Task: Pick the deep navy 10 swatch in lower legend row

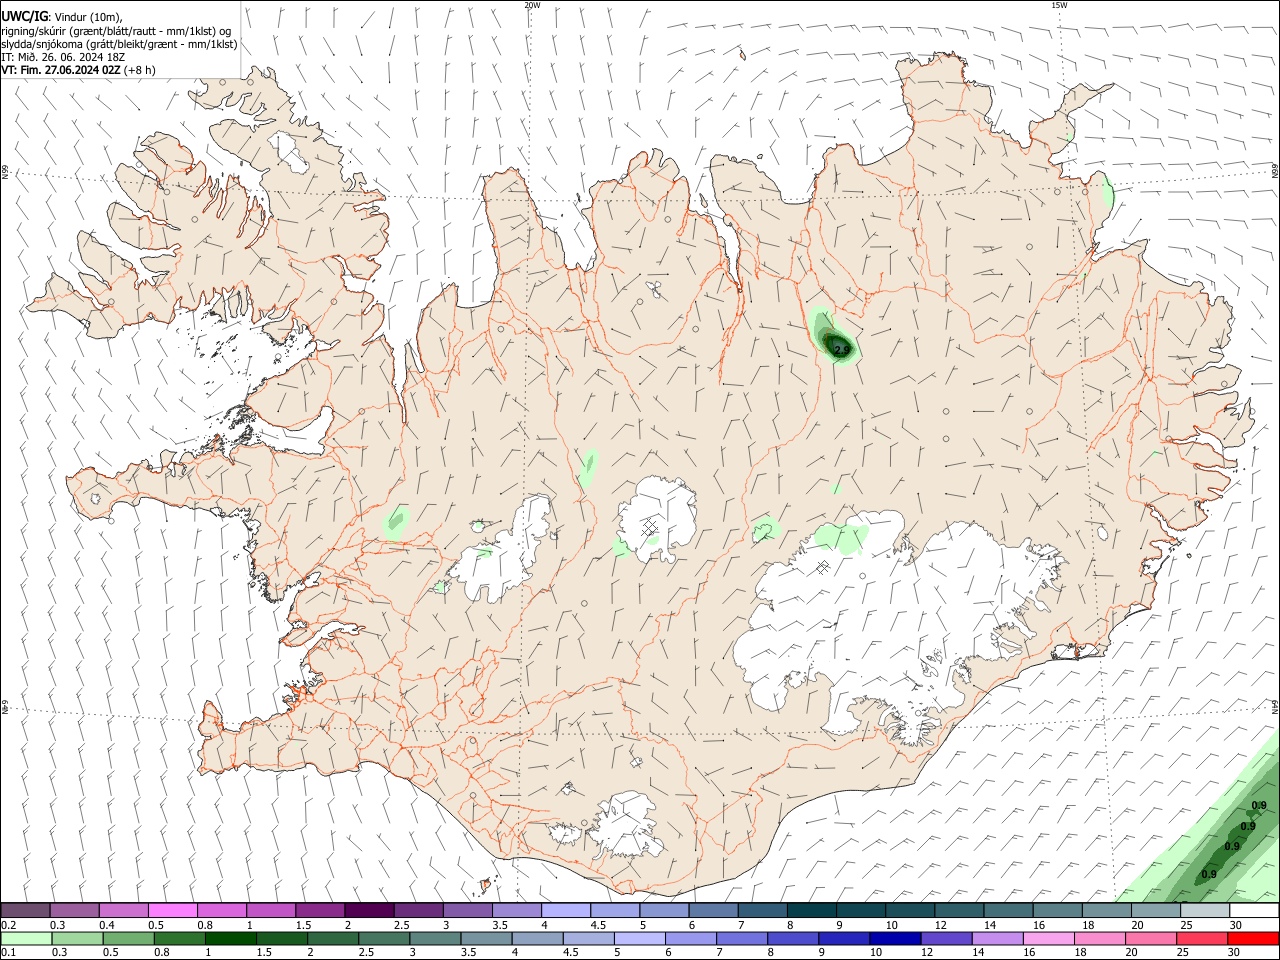Action: click(895, 938)
